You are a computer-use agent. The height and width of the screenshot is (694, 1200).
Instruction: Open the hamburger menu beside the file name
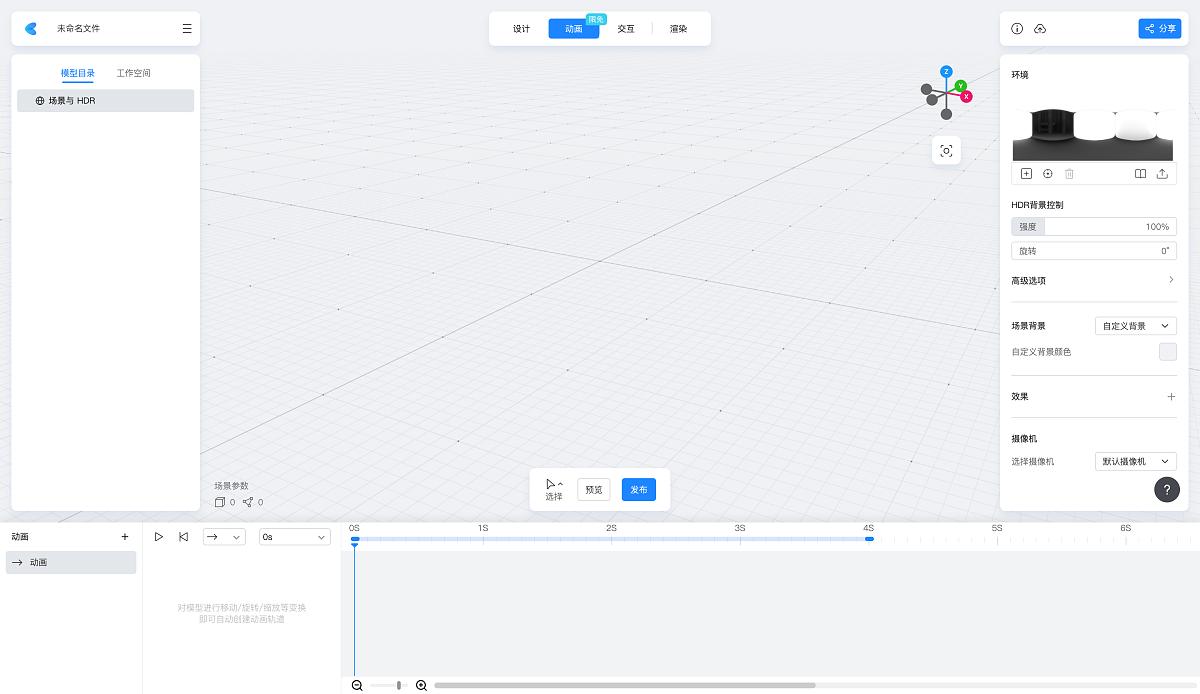(x=186, y=29)
